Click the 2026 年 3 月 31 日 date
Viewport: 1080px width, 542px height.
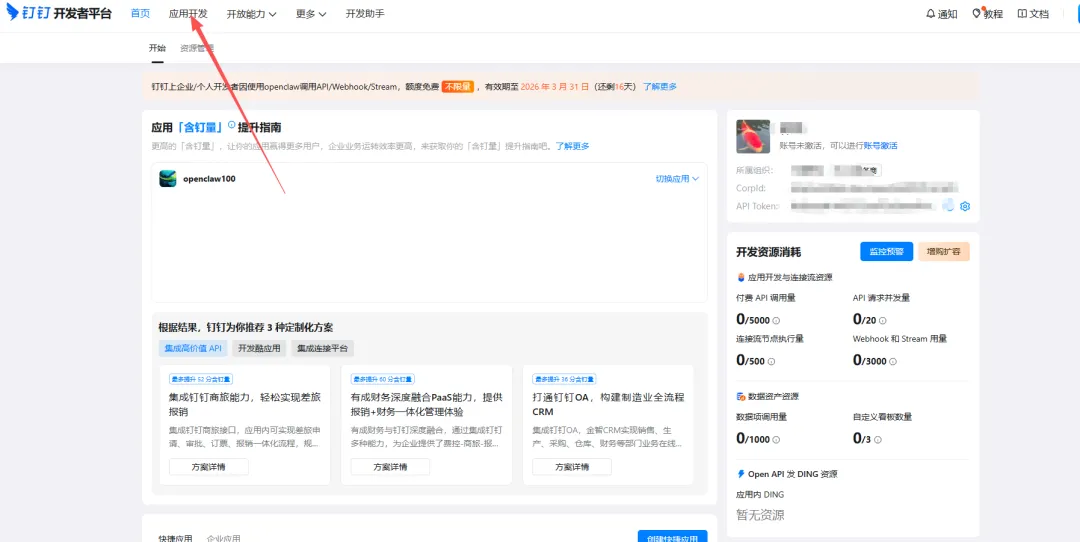555,87
